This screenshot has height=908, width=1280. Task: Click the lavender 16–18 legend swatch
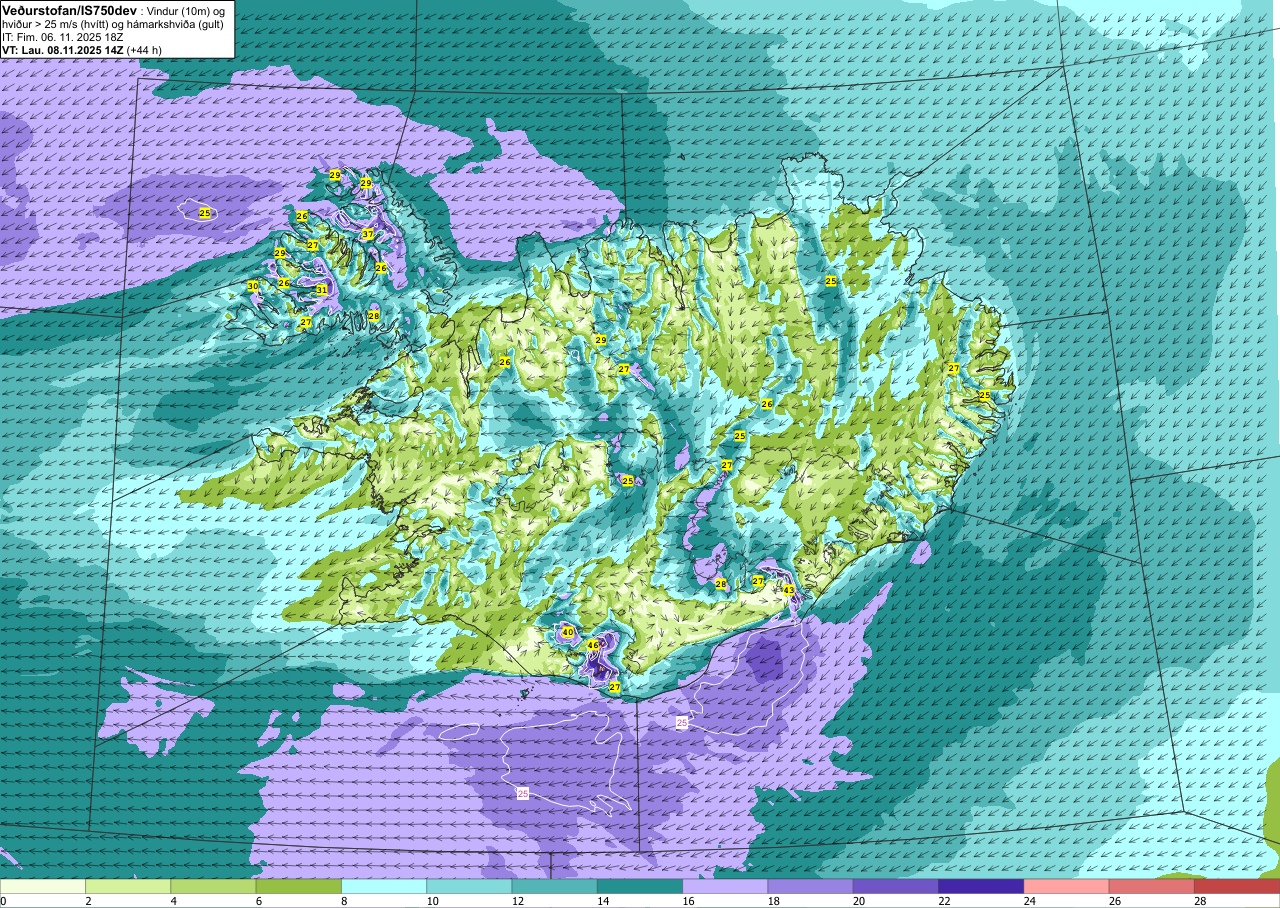tap(725, 886)
